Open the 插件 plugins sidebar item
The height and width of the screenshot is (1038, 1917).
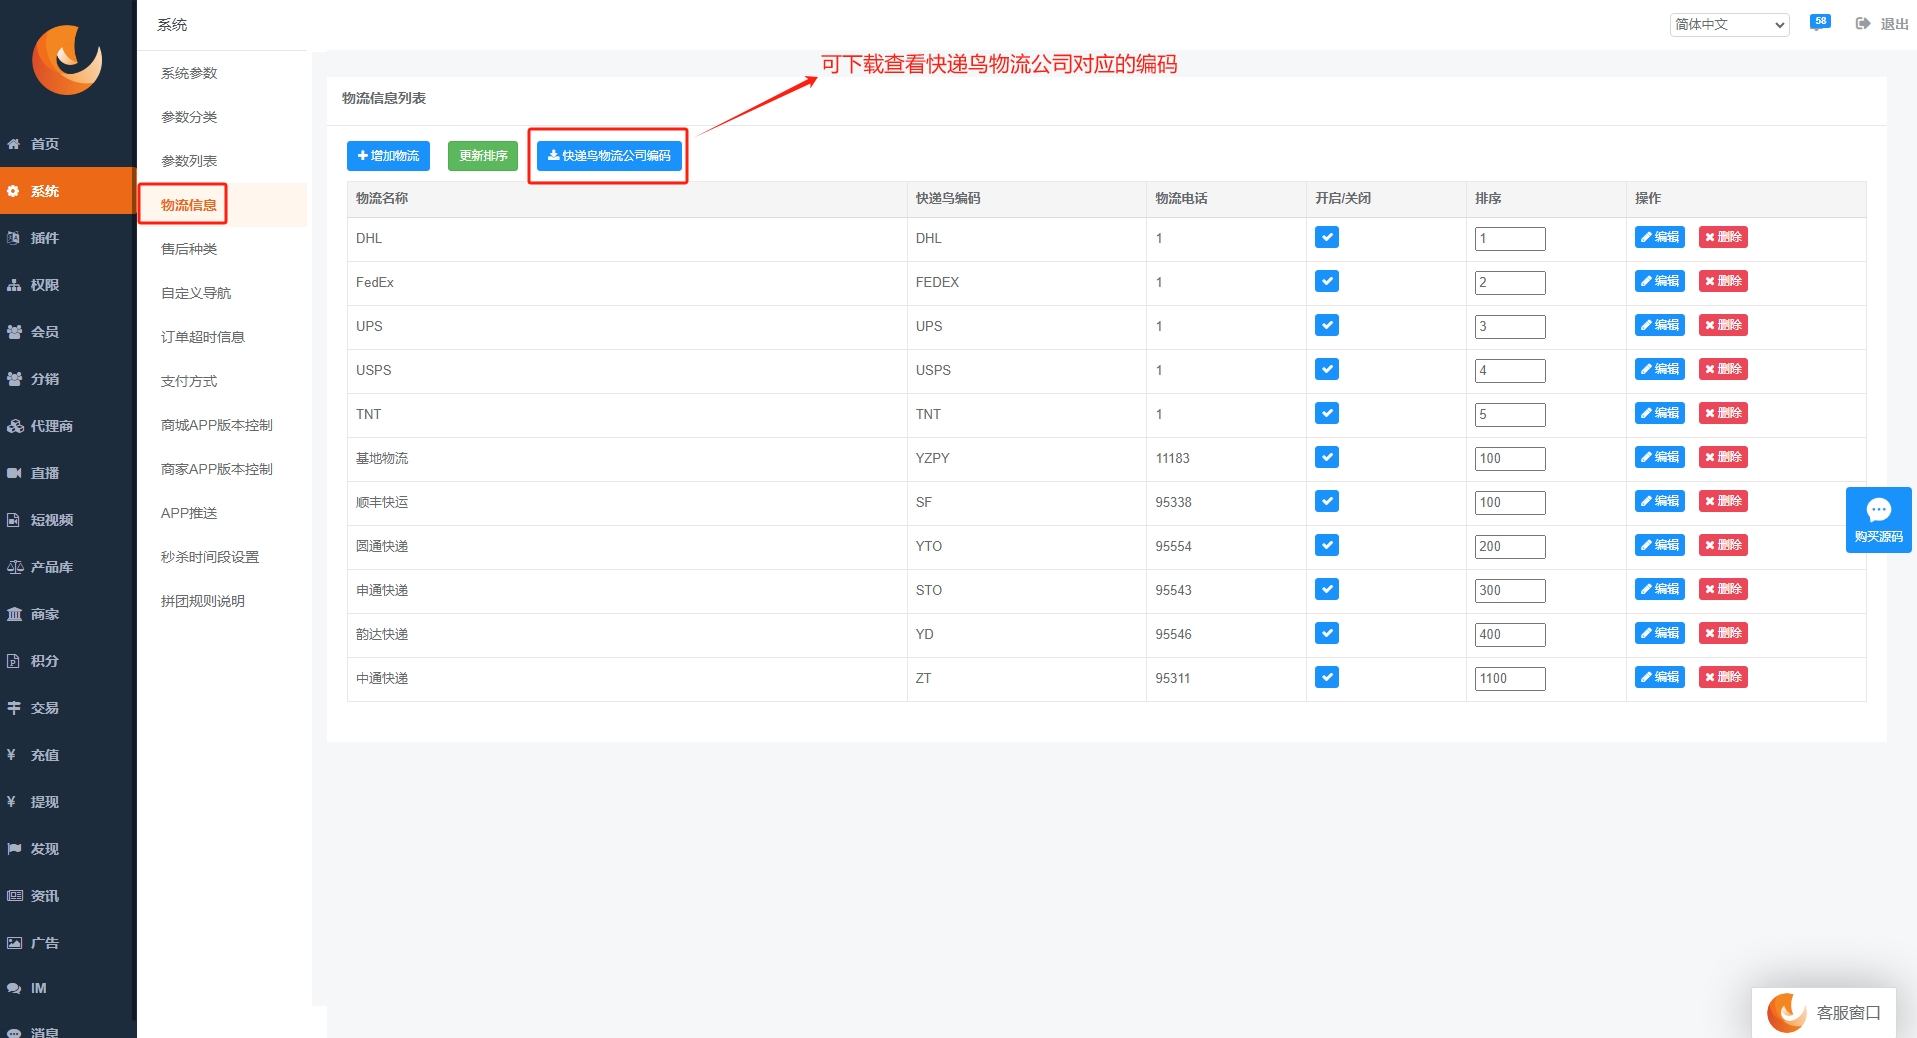click(67, 238)
